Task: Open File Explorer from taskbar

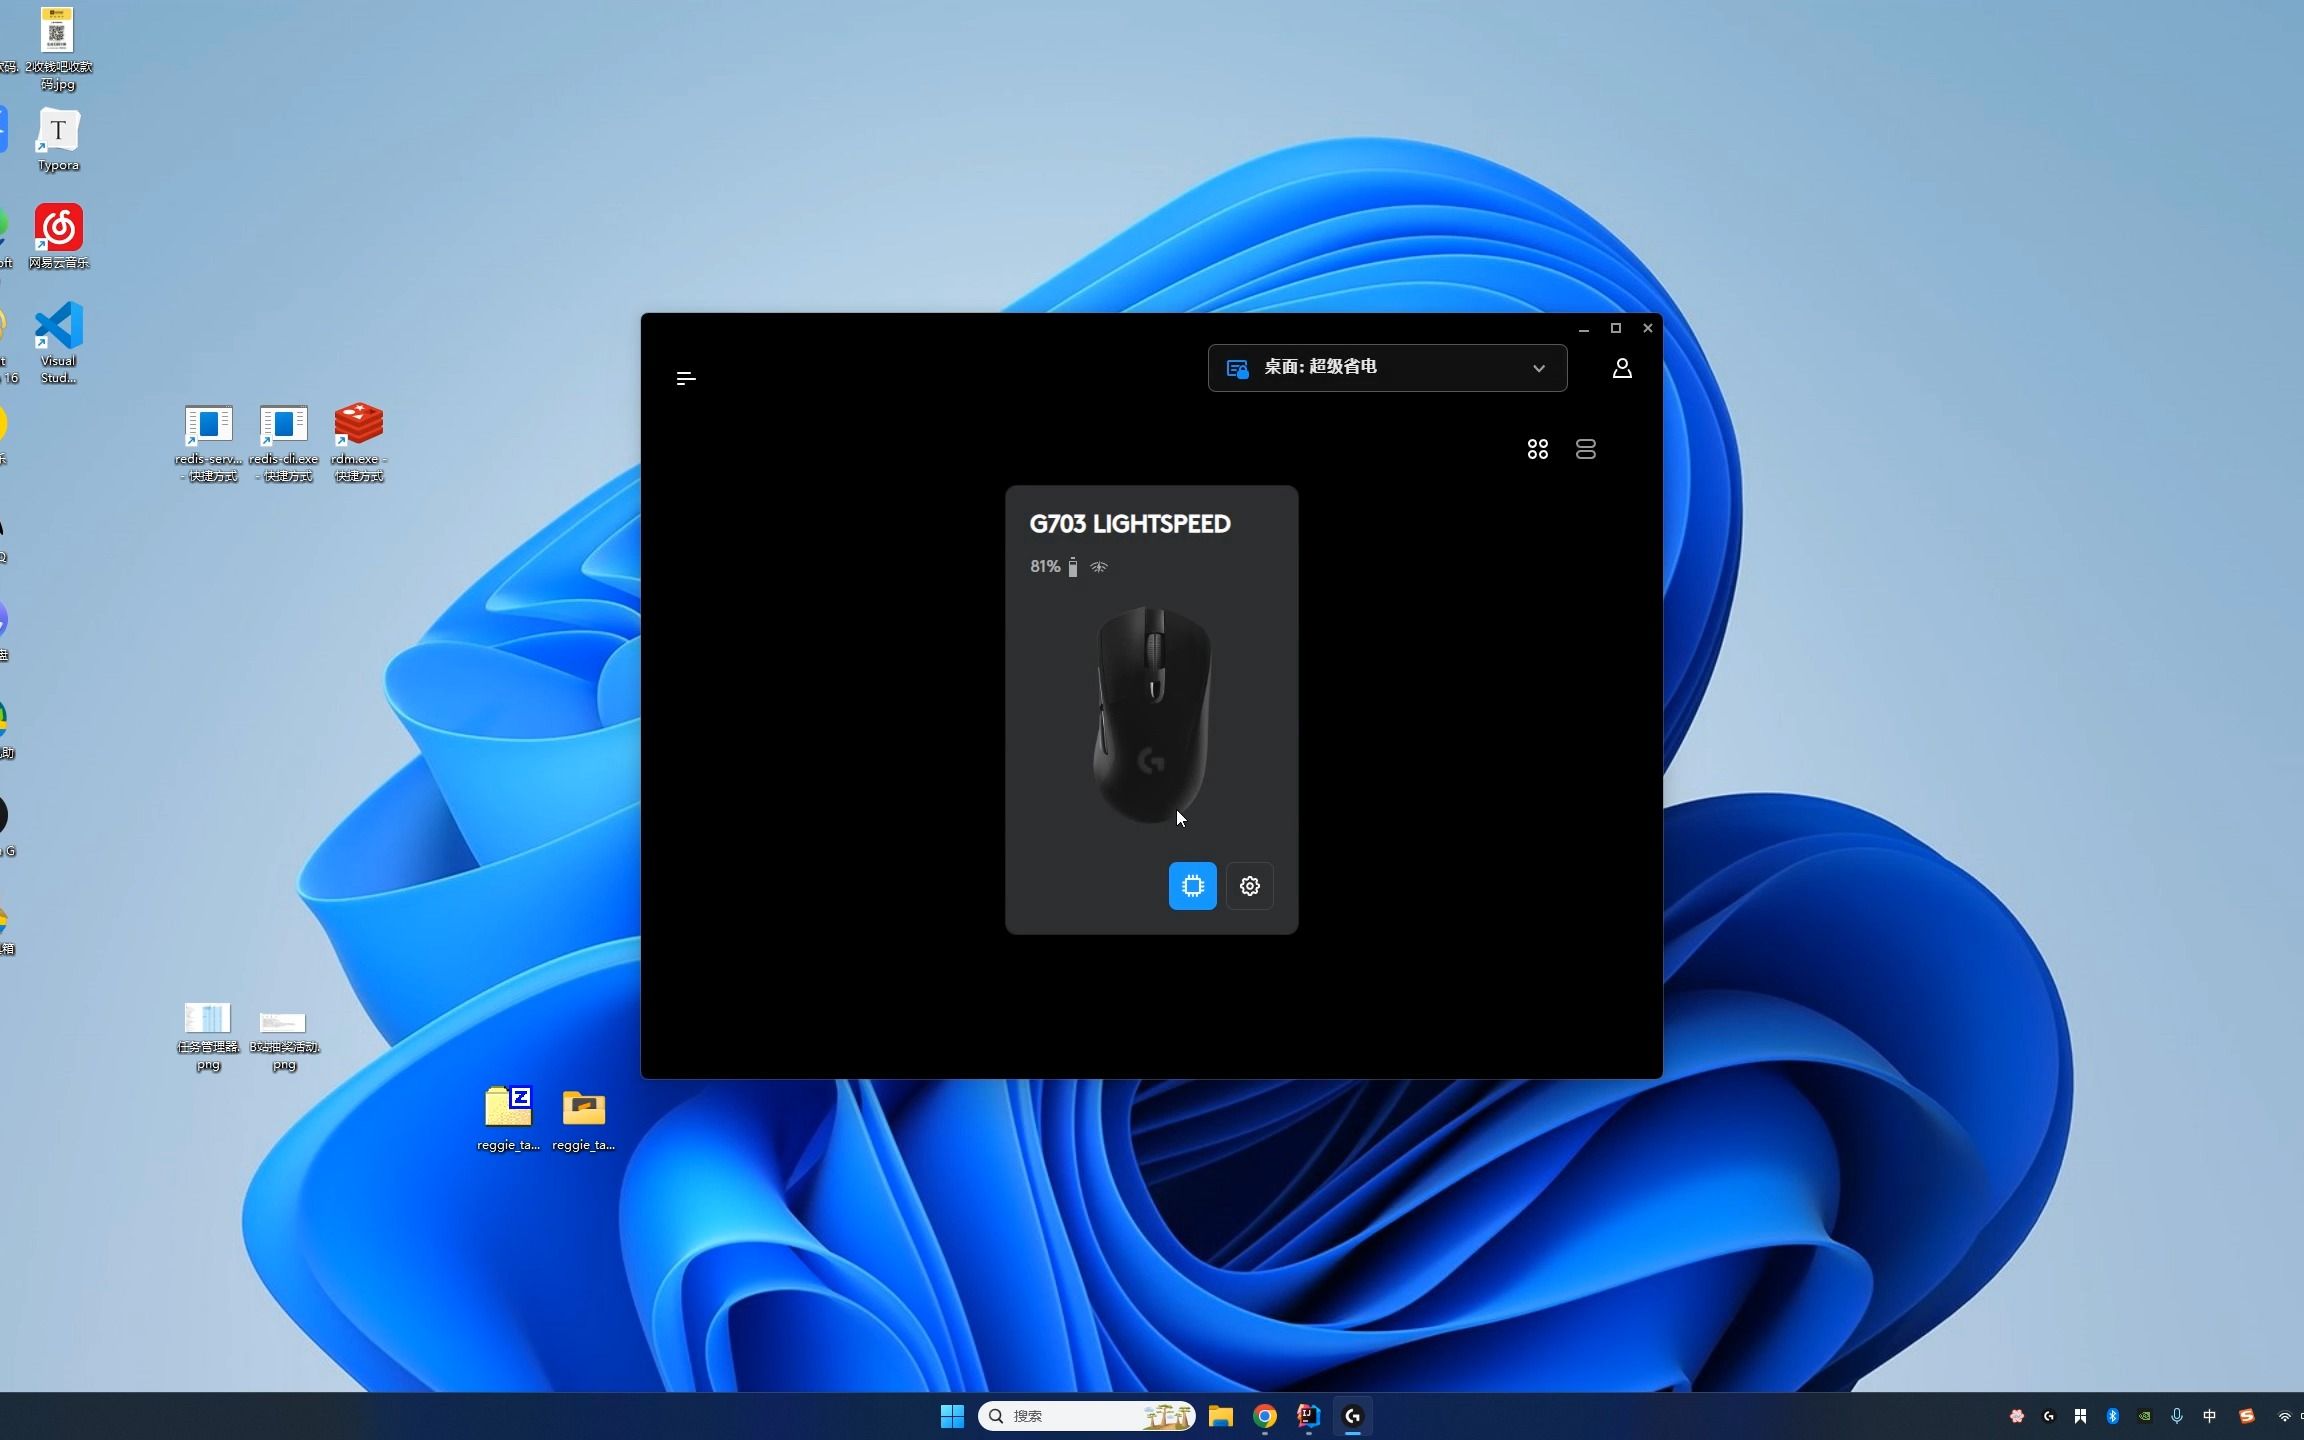Action: (1221, 1416)
